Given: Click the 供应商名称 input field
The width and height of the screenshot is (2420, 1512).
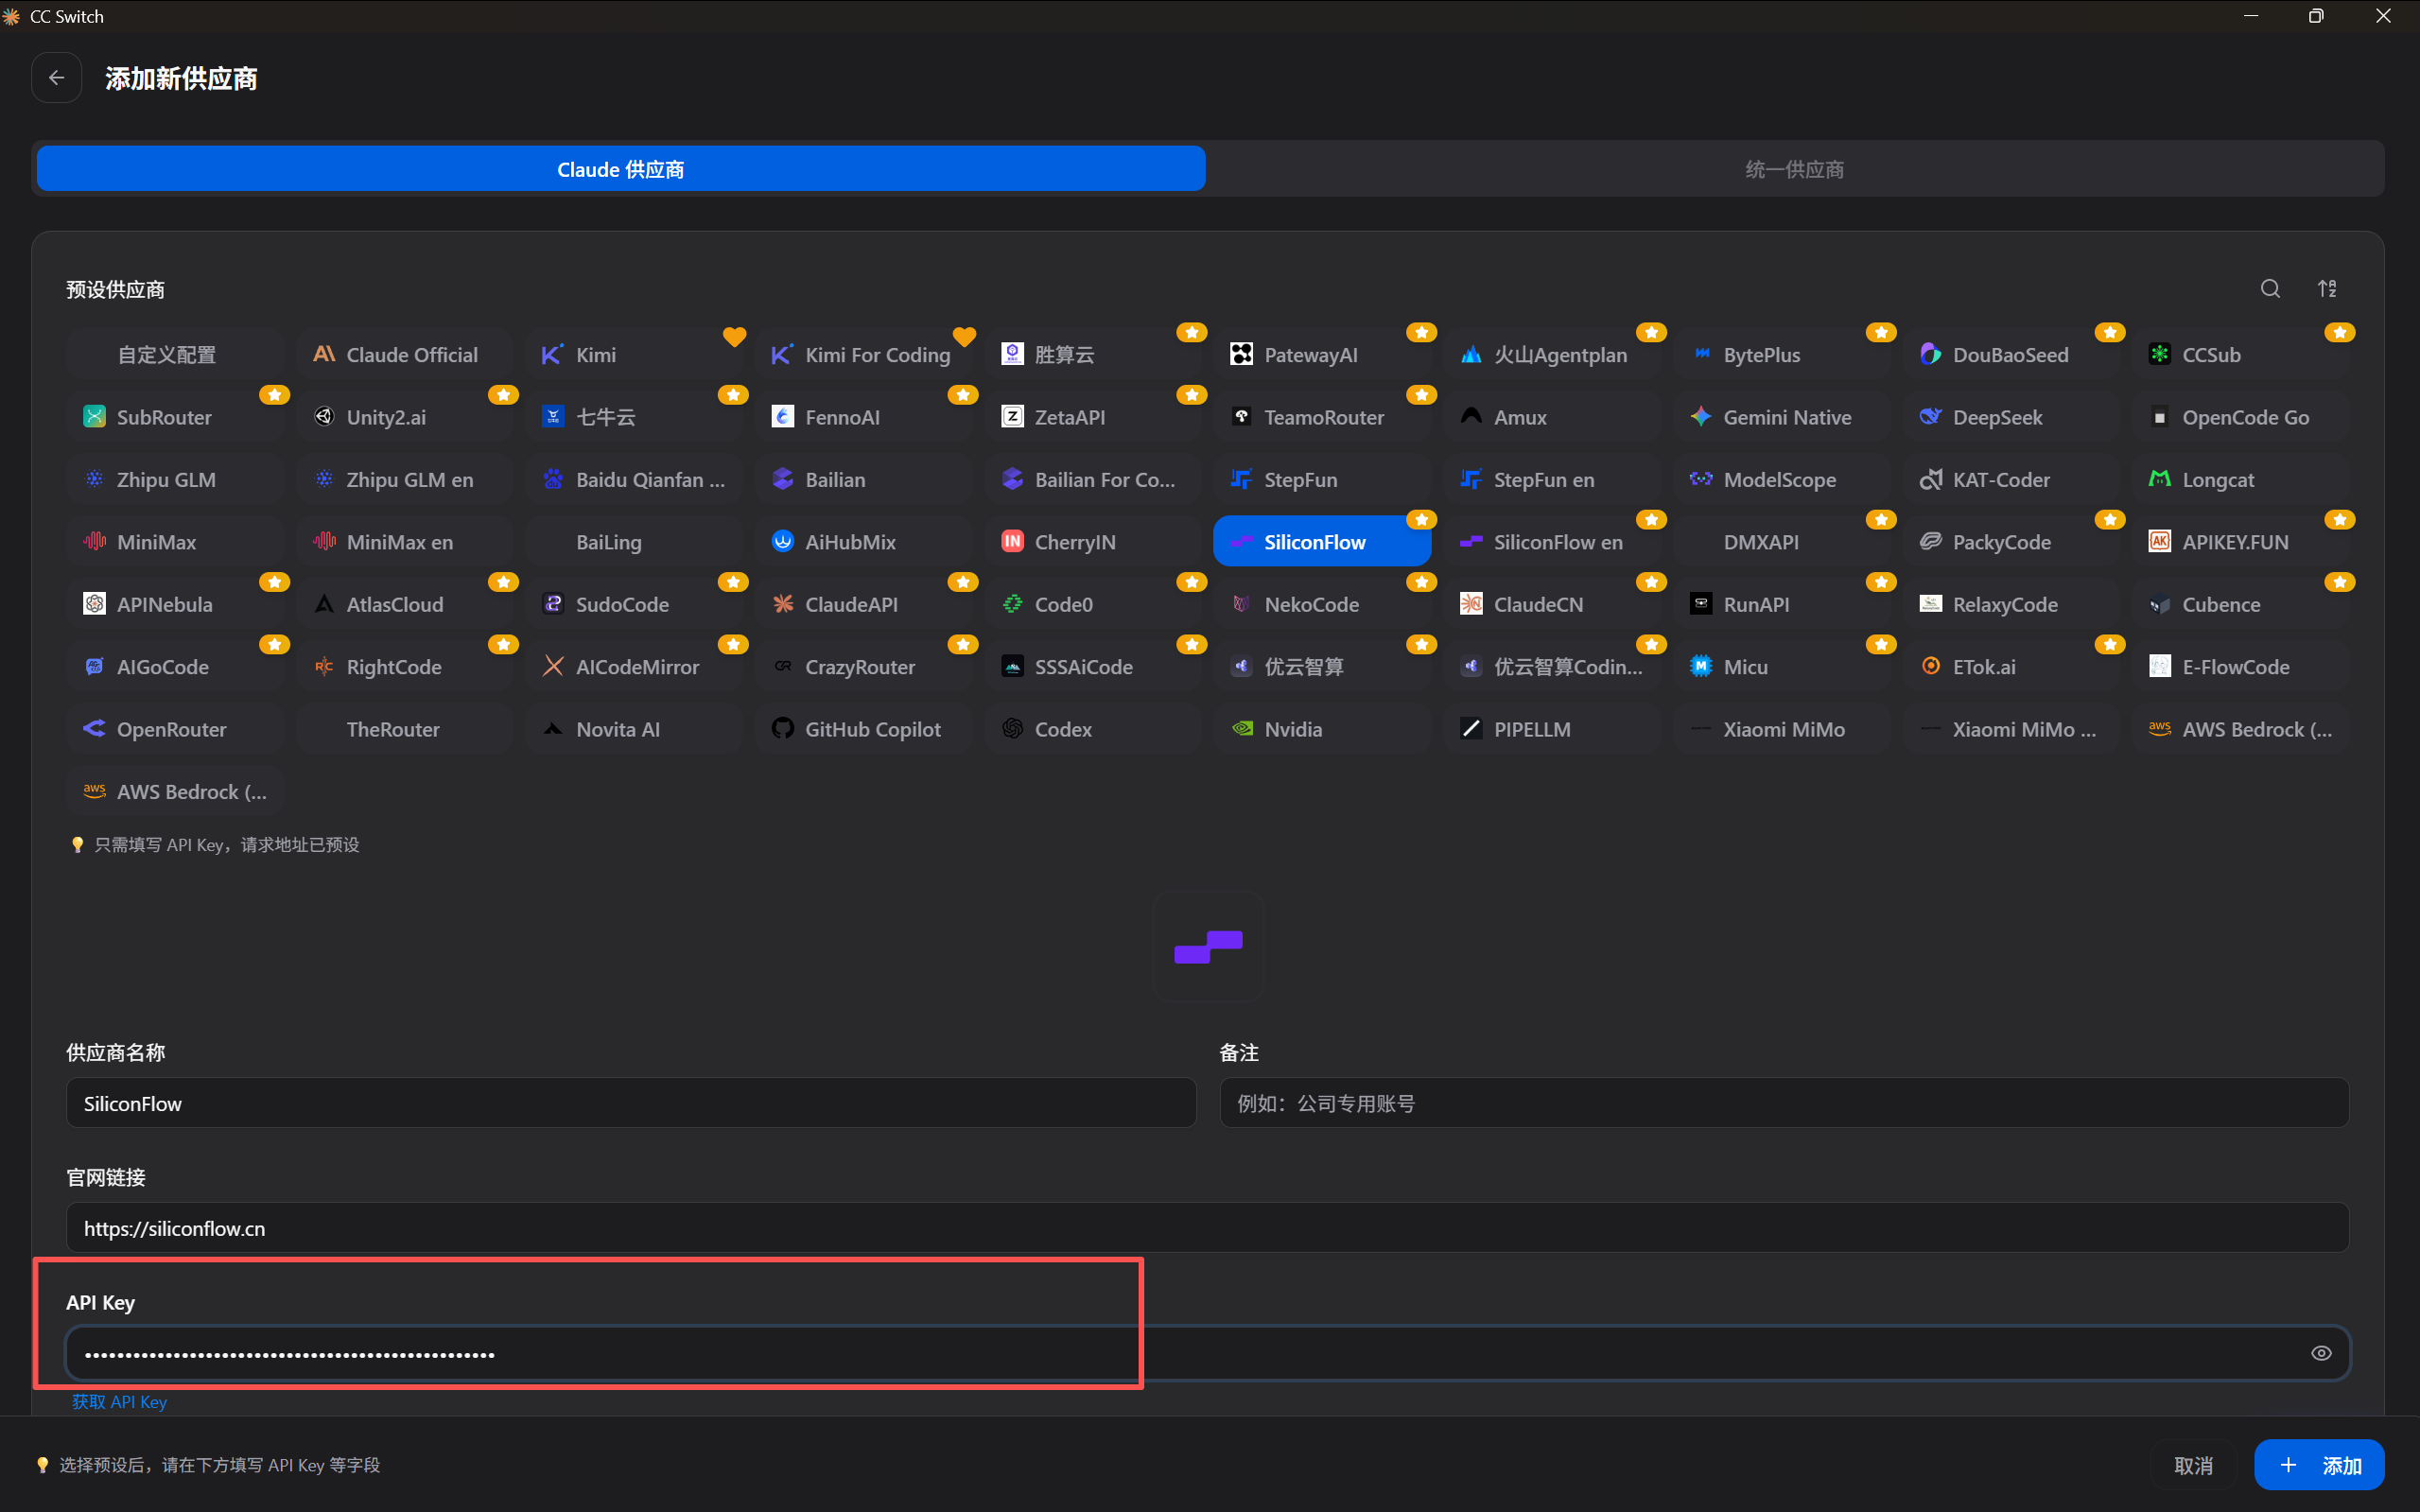Looking at the screenshot, I should click(x=631, y=1103).
